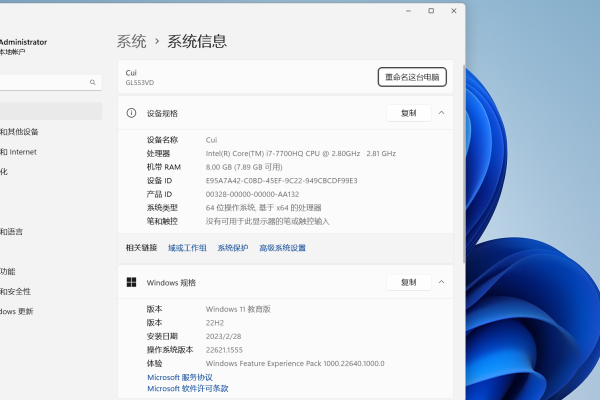
Task: Click 重命名这台电脑 button
Action: tap(412, 77)
